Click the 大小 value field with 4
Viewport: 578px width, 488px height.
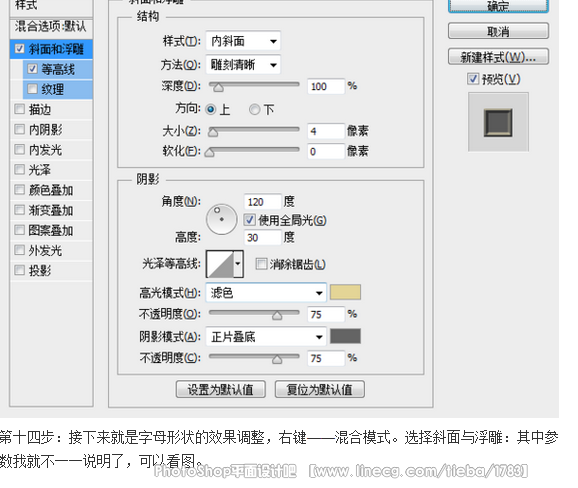pos(326,131)
